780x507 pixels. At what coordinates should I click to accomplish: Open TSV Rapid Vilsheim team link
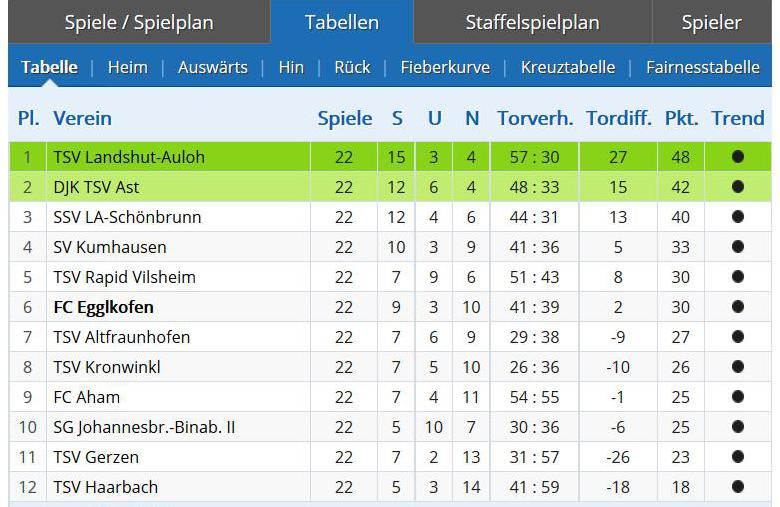[124, 277]
